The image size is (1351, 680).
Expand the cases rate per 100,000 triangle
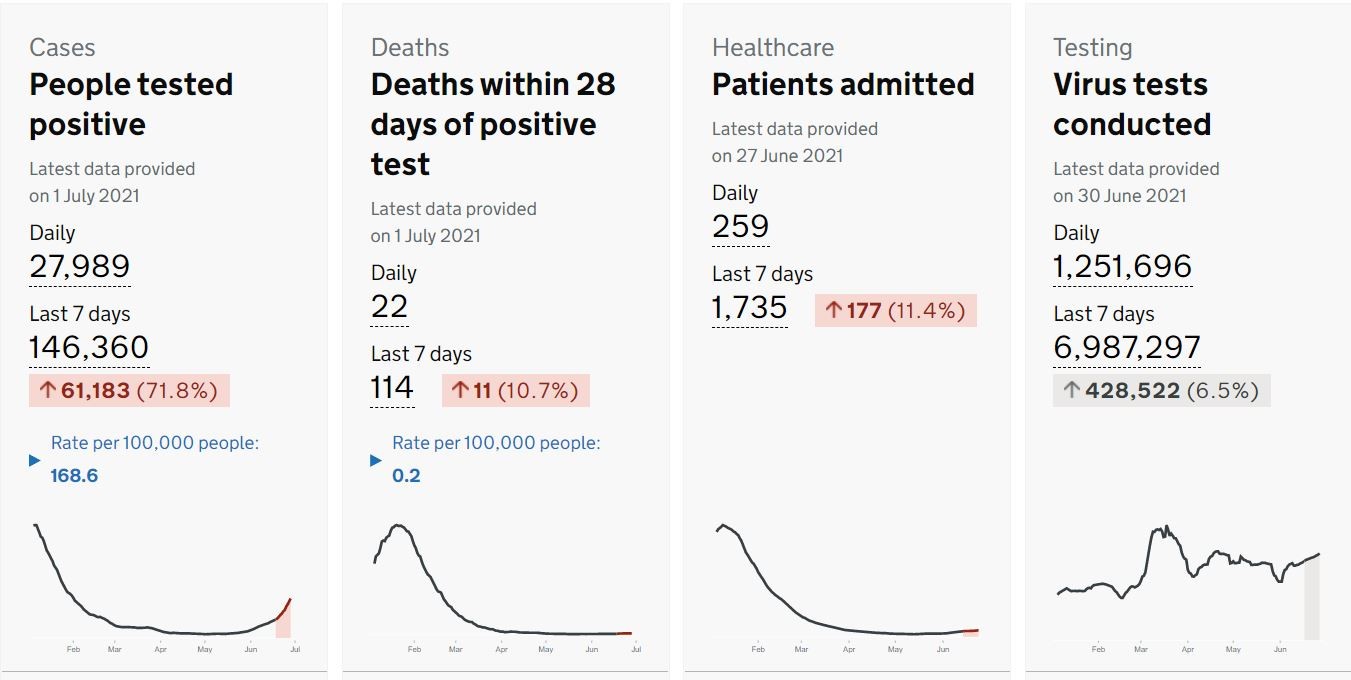35,460
